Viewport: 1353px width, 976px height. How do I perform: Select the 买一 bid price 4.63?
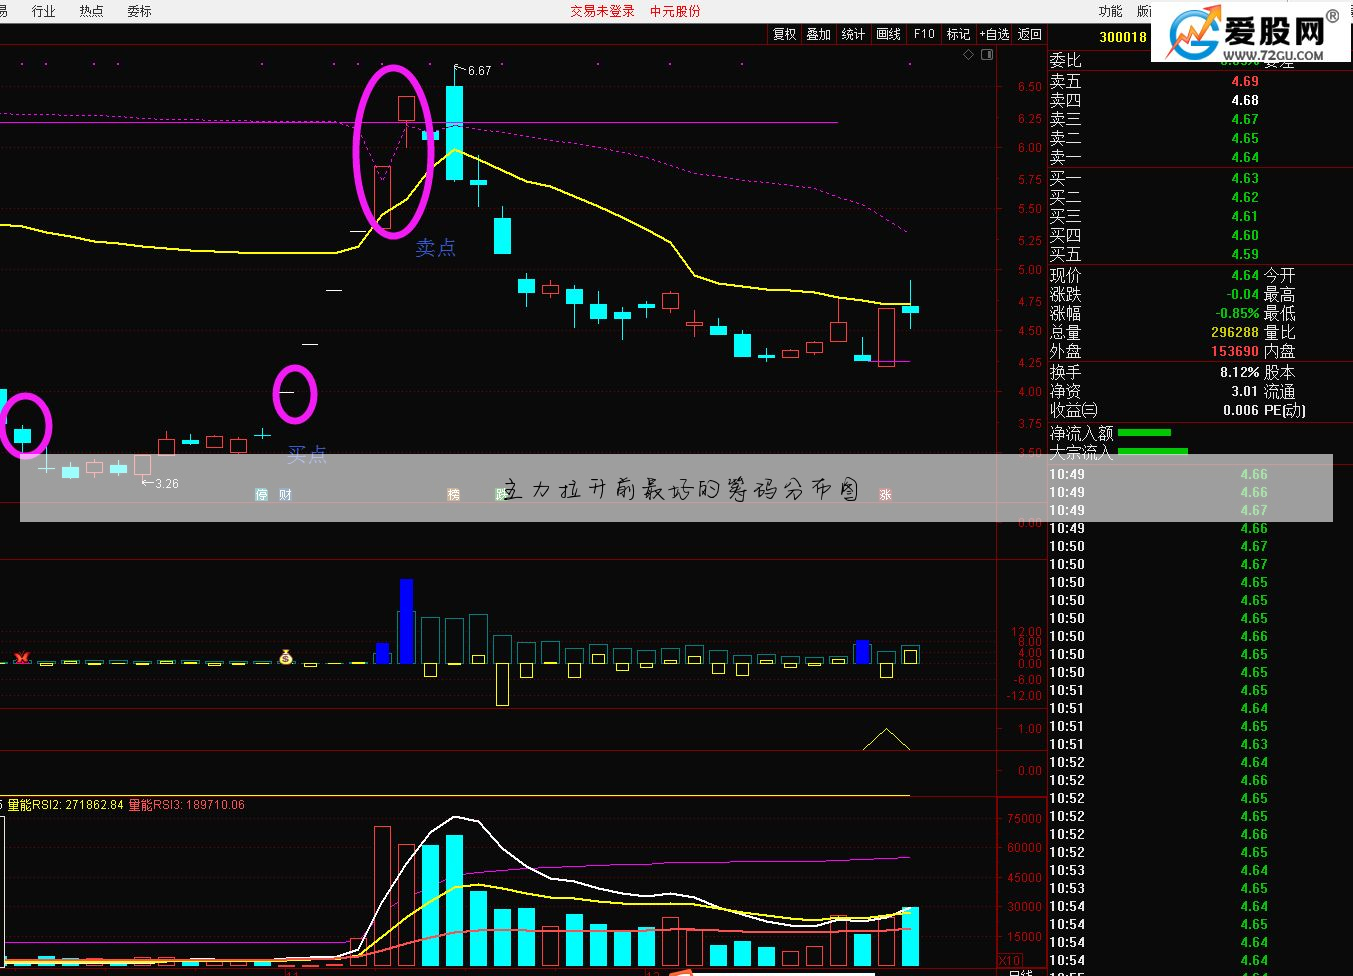[1245, 178]
